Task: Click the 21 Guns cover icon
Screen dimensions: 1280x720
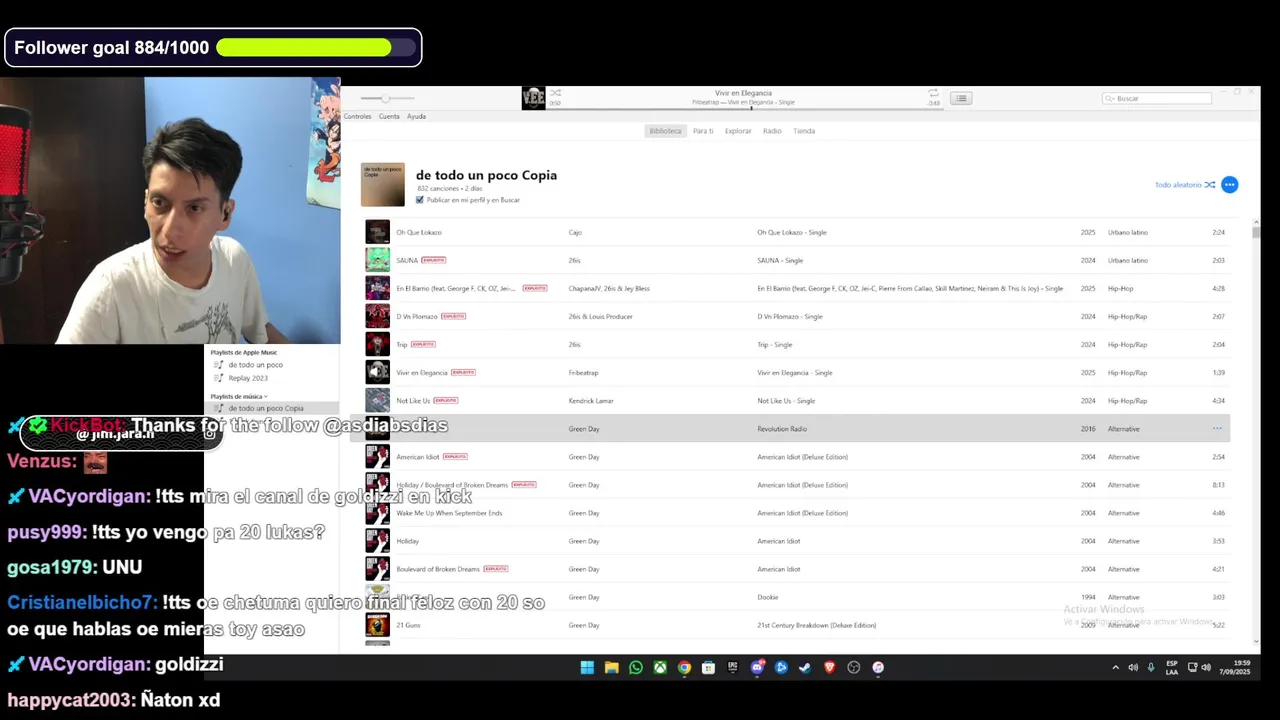Action: coord(377,625)
